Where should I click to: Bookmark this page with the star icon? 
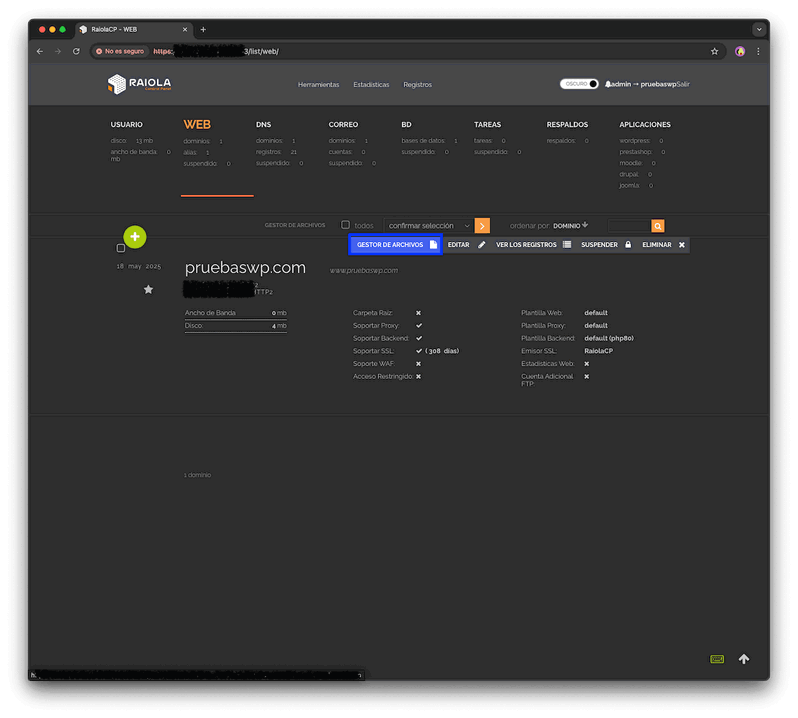714,51
